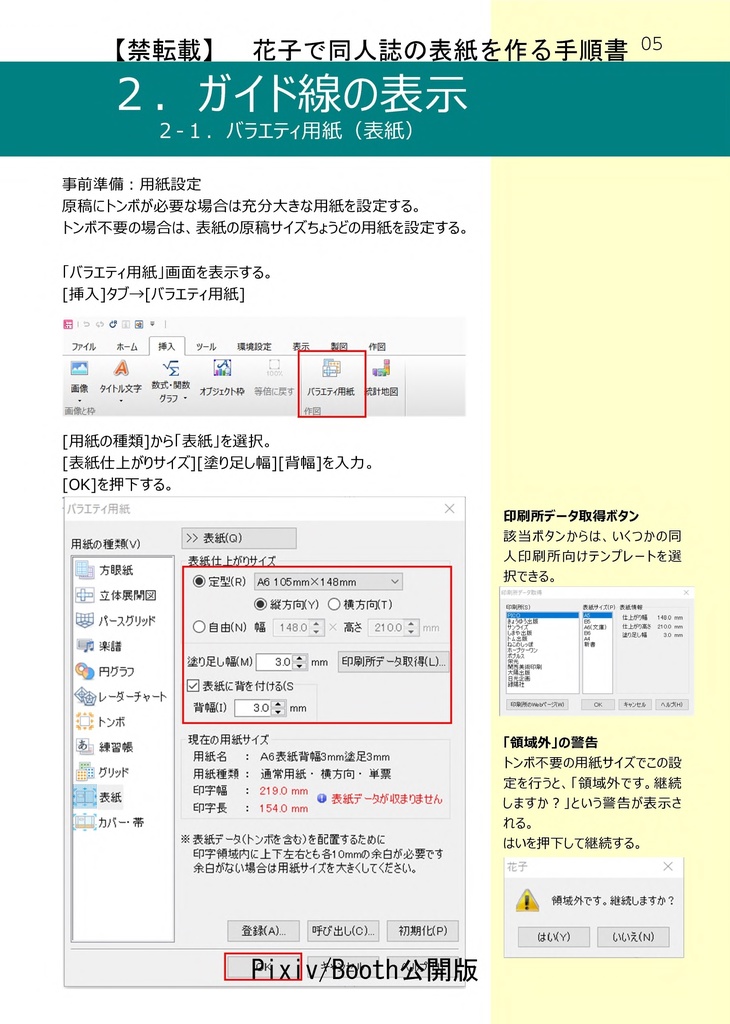
Task: Click the 幅 148.0 spinner arrows
Action: coord(316,628)
